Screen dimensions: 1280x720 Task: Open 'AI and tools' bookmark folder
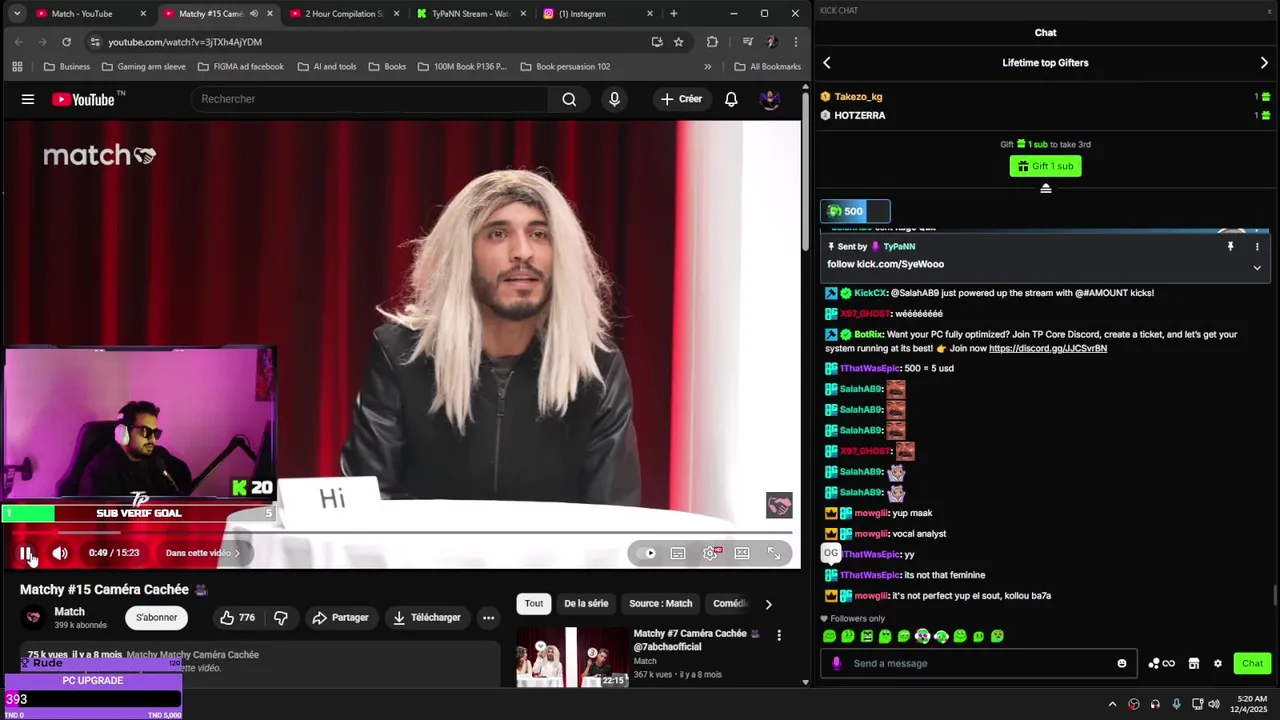click(x=326, y=67)
